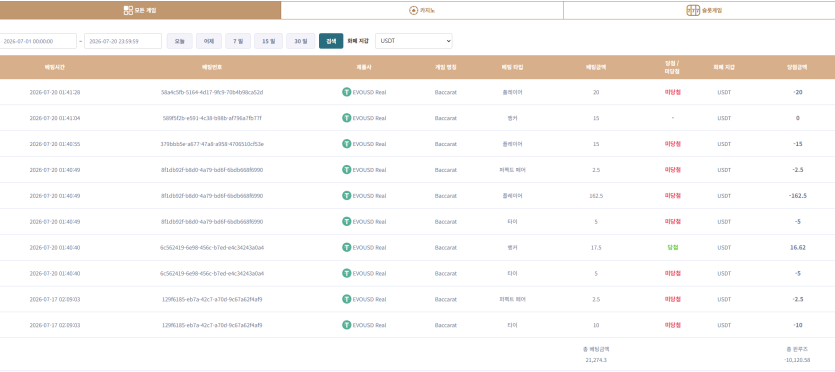Click Tether icon in the 162.5 bet row
Image resolution: width=835 pixels, height=372 pixels.
(x=347, y=196)
